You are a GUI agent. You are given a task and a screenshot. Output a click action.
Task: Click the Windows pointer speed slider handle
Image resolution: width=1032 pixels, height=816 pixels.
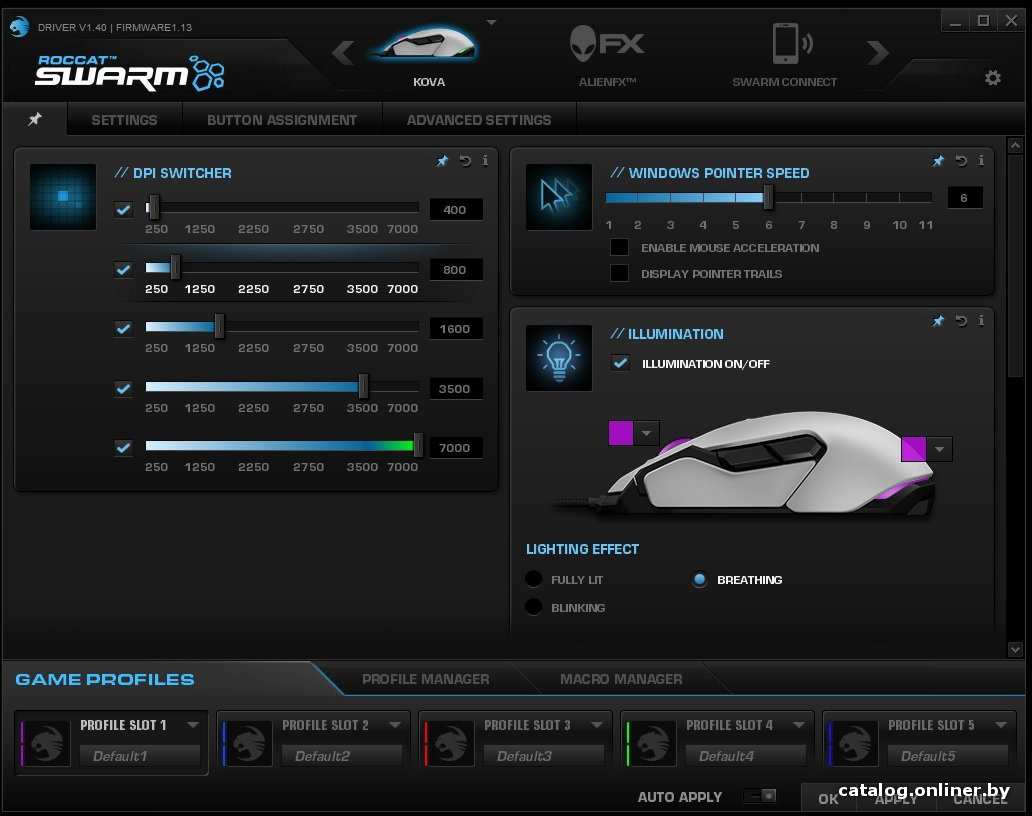768,197
